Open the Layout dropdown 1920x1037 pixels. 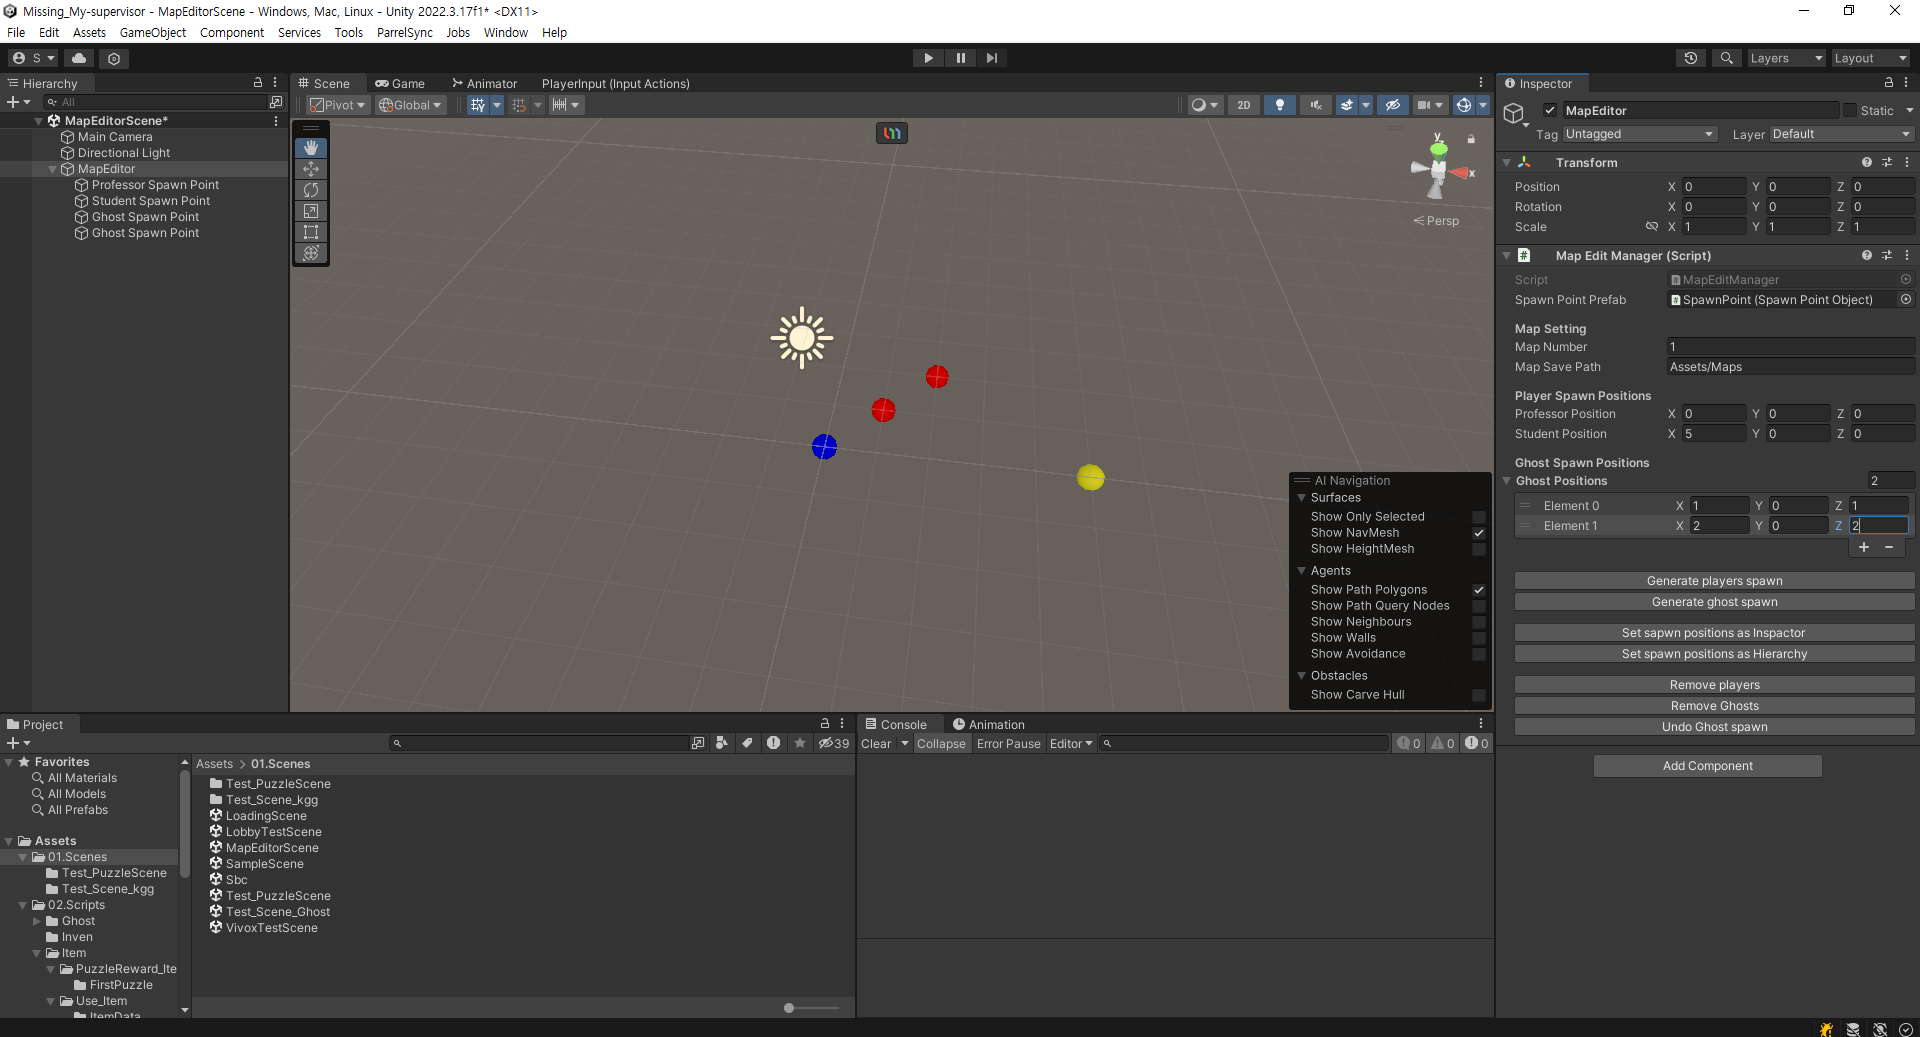(1870, 58)
